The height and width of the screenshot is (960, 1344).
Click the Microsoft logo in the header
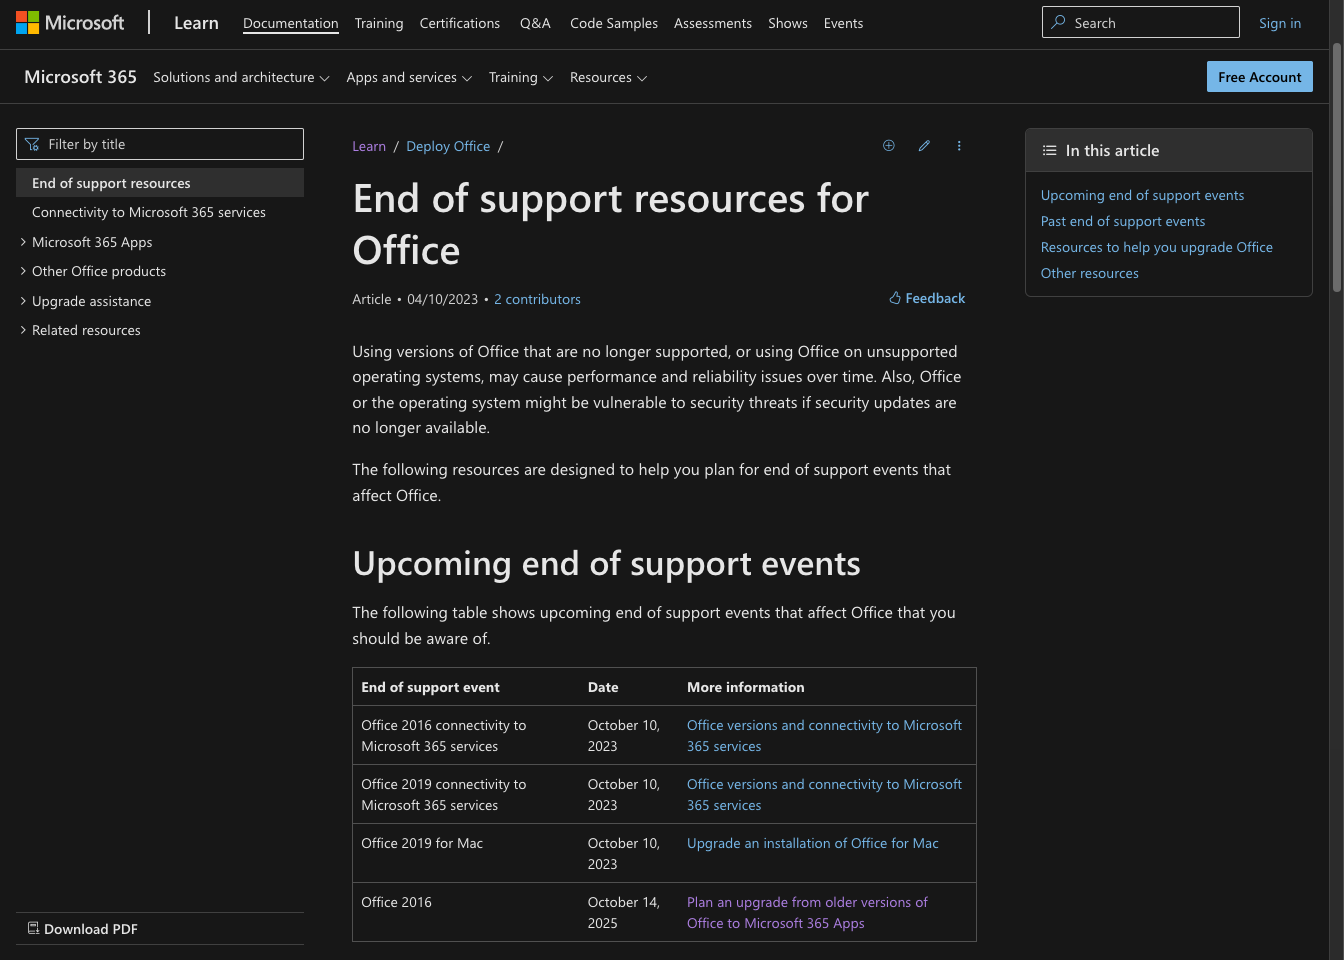pyautogui.click(x=70, y=23)
